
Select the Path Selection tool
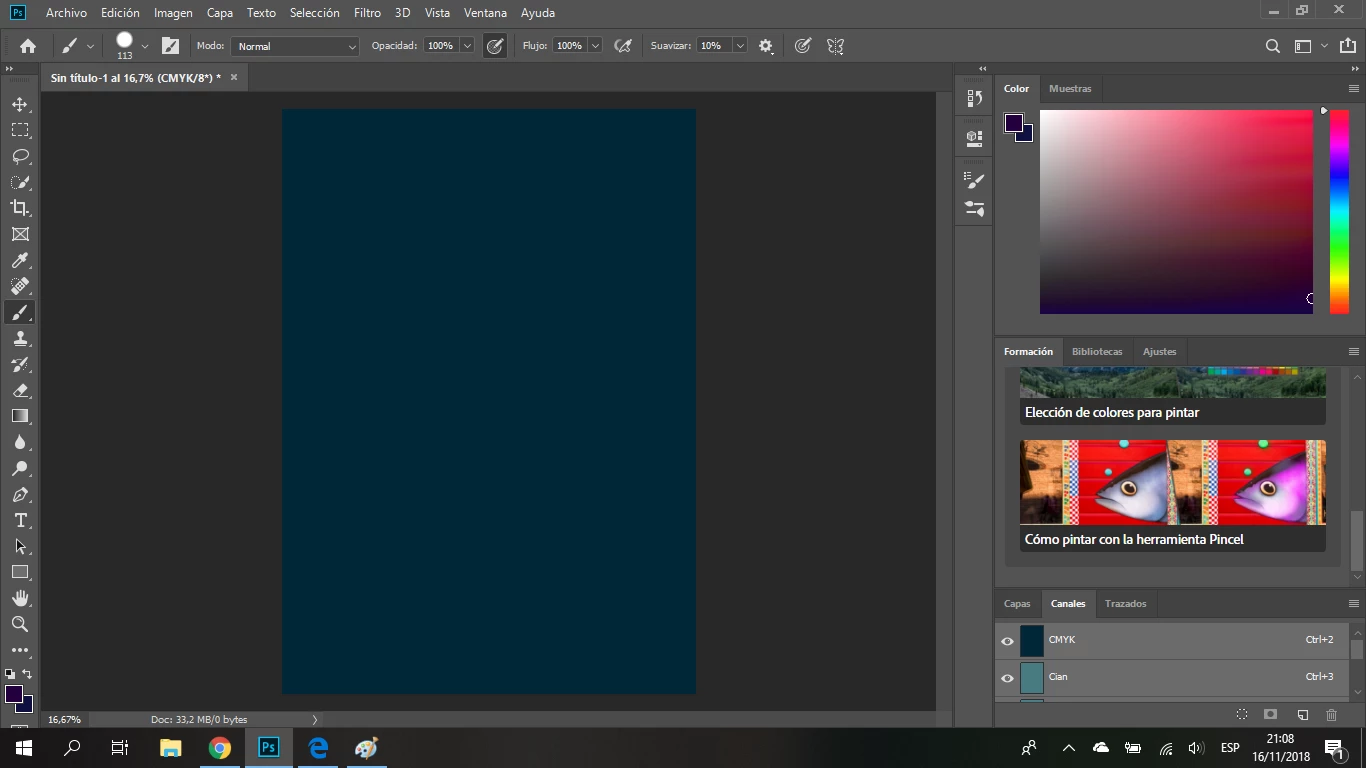[x=20, y=546]
